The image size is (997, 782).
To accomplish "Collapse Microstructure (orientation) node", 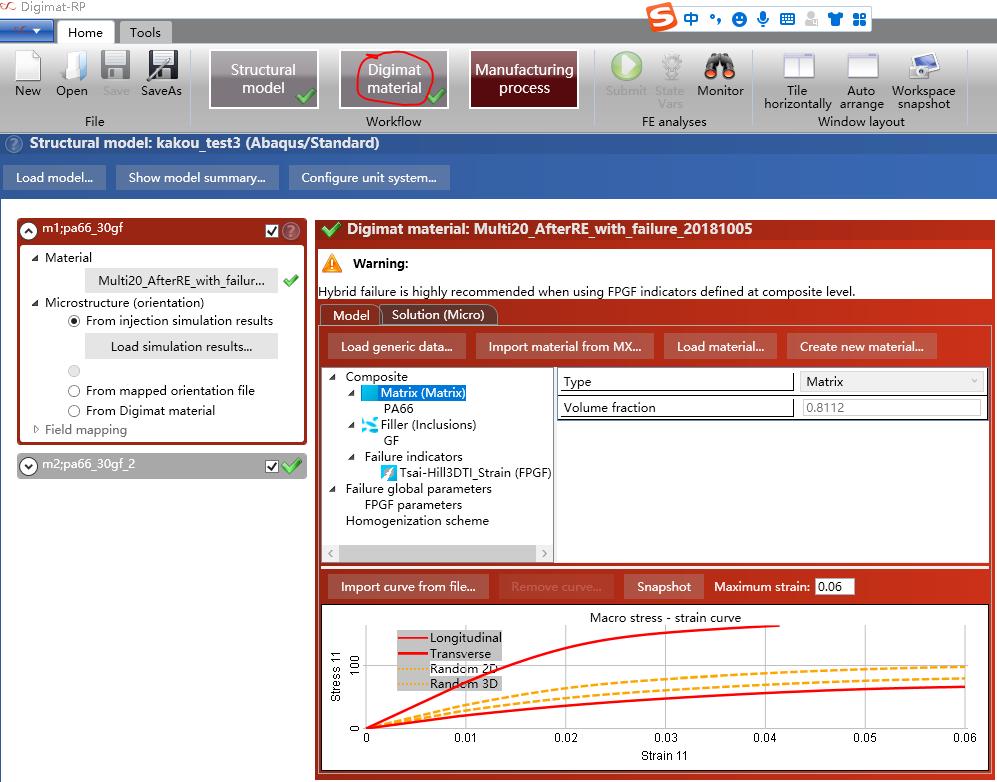I will coord(35,303).
